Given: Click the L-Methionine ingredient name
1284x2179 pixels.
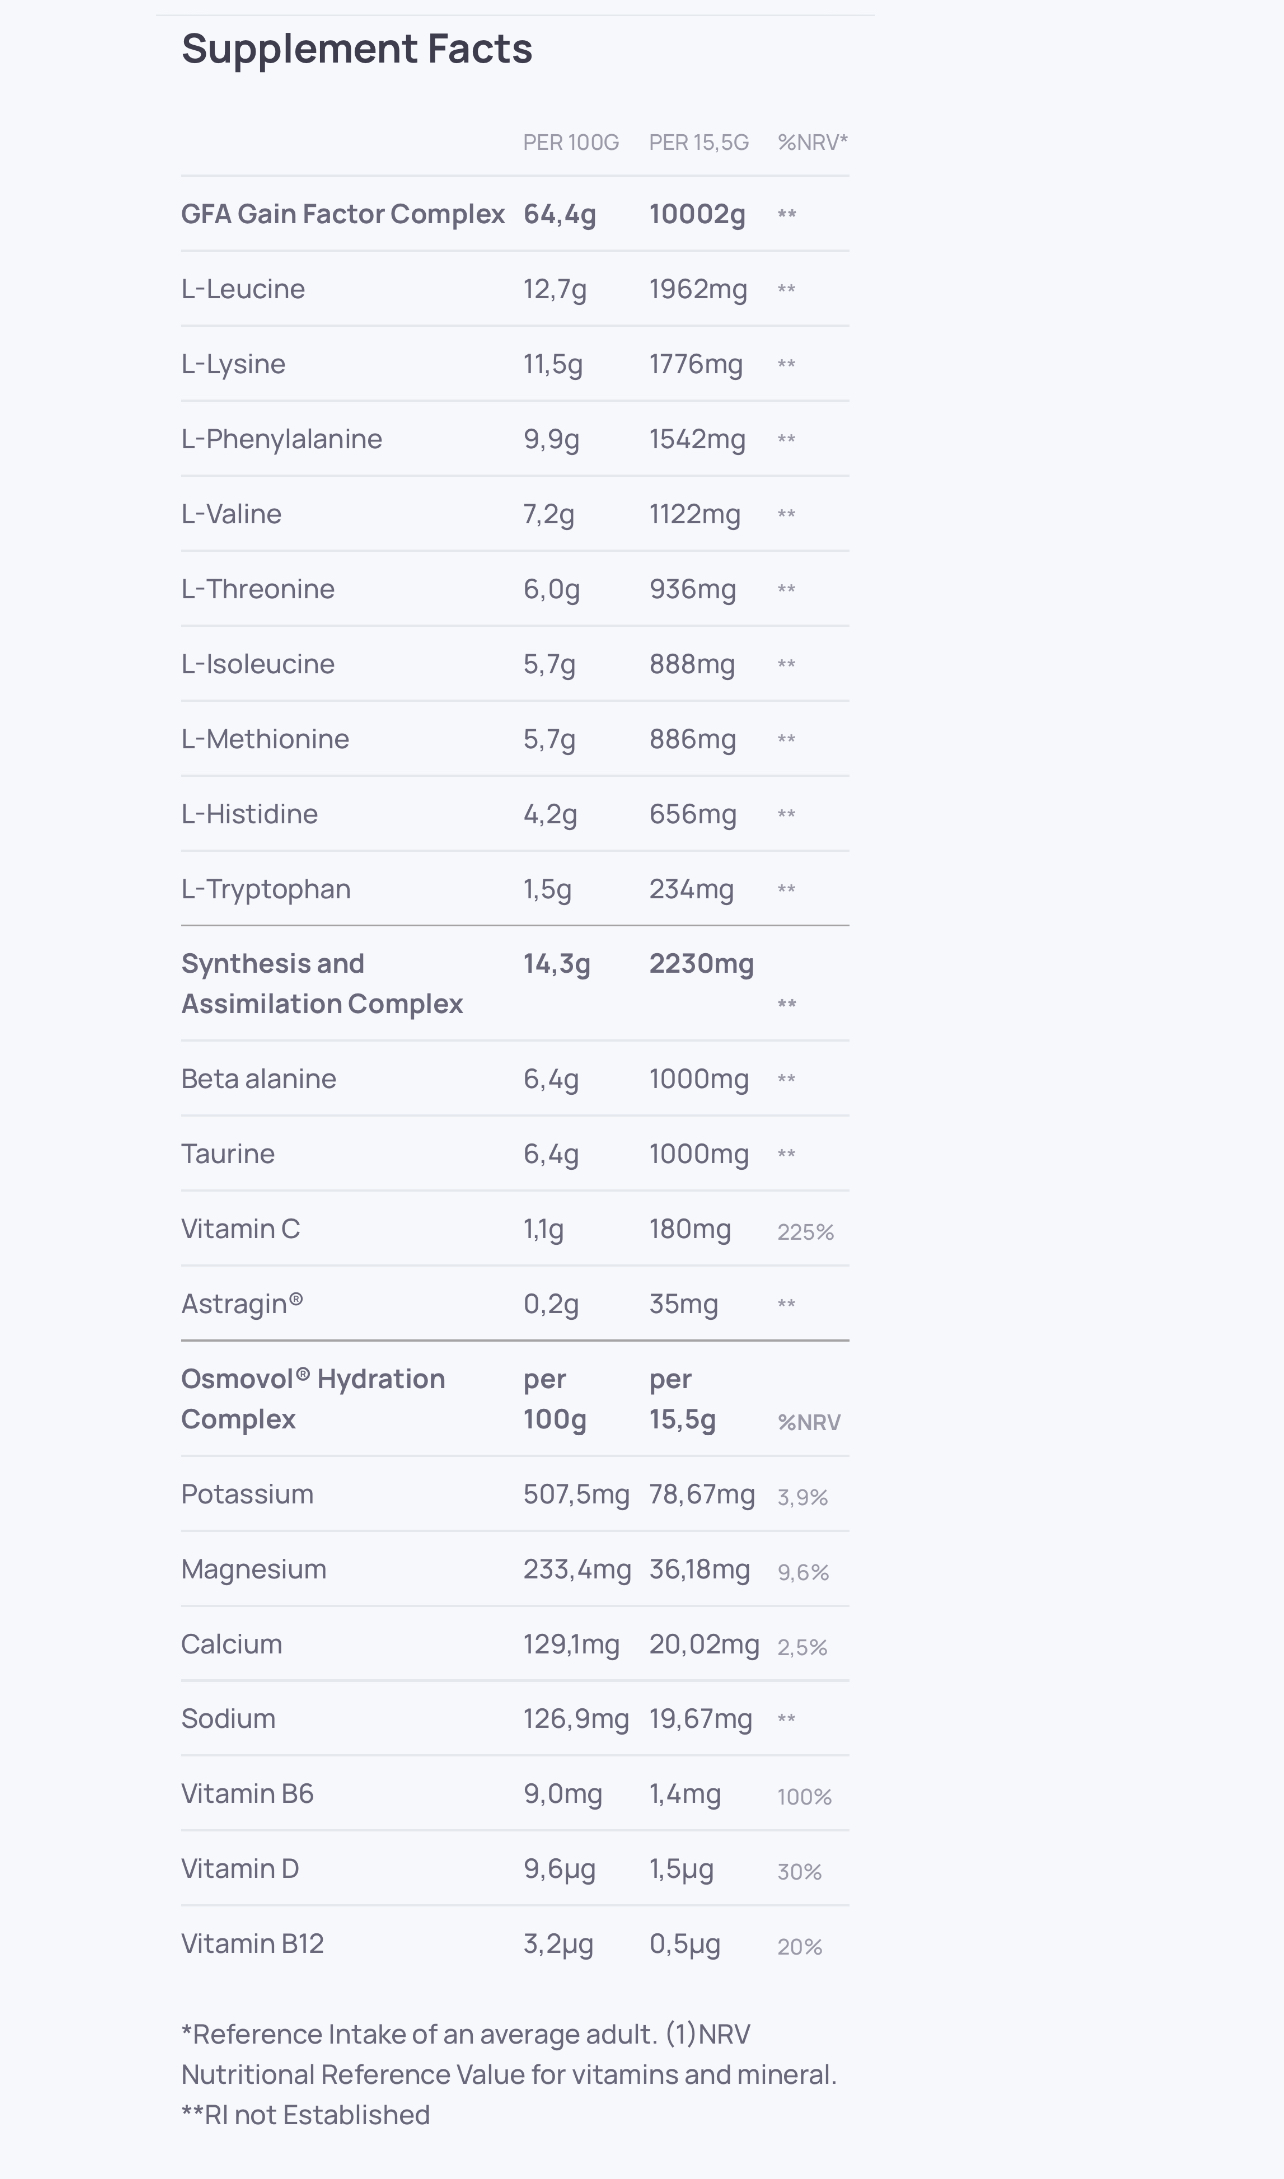Looking at the screenshot, I should click(265, 739).
